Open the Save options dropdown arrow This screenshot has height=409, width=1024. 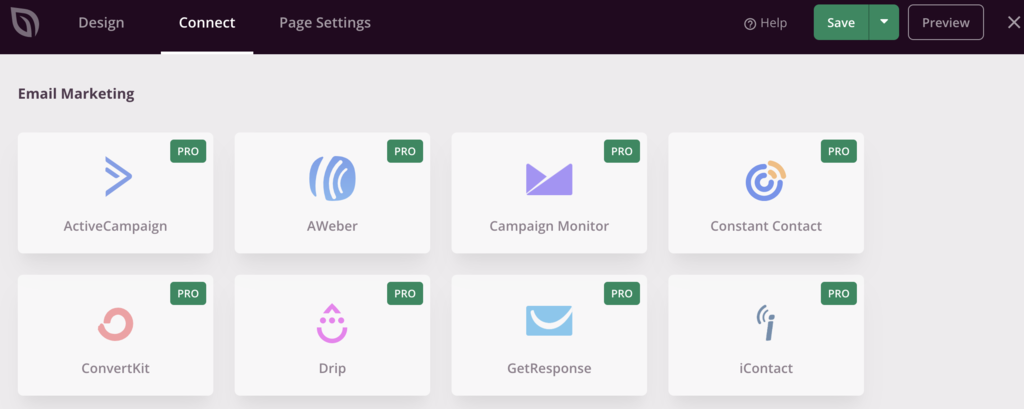pos(884,22)
